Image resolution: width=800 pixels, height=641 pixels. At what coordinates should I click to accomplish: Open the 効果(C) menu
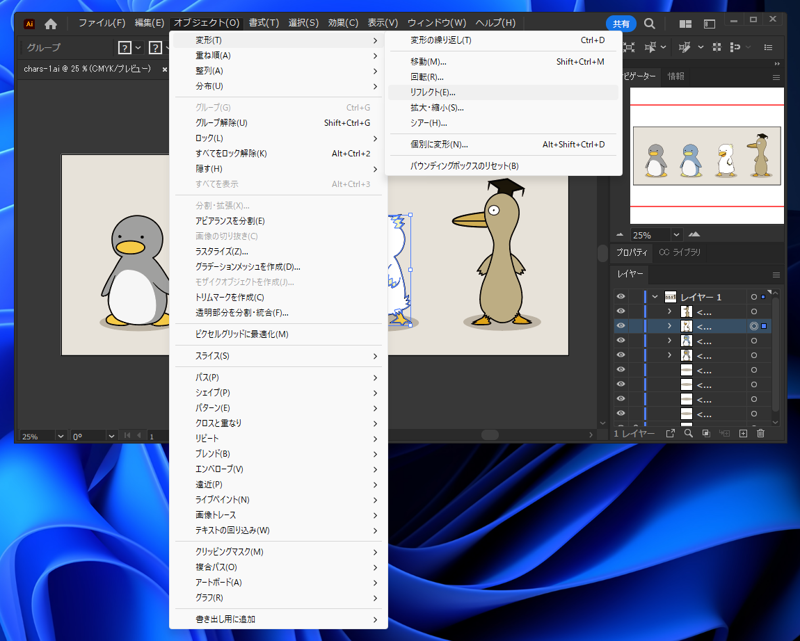click(x=343, y=23)
